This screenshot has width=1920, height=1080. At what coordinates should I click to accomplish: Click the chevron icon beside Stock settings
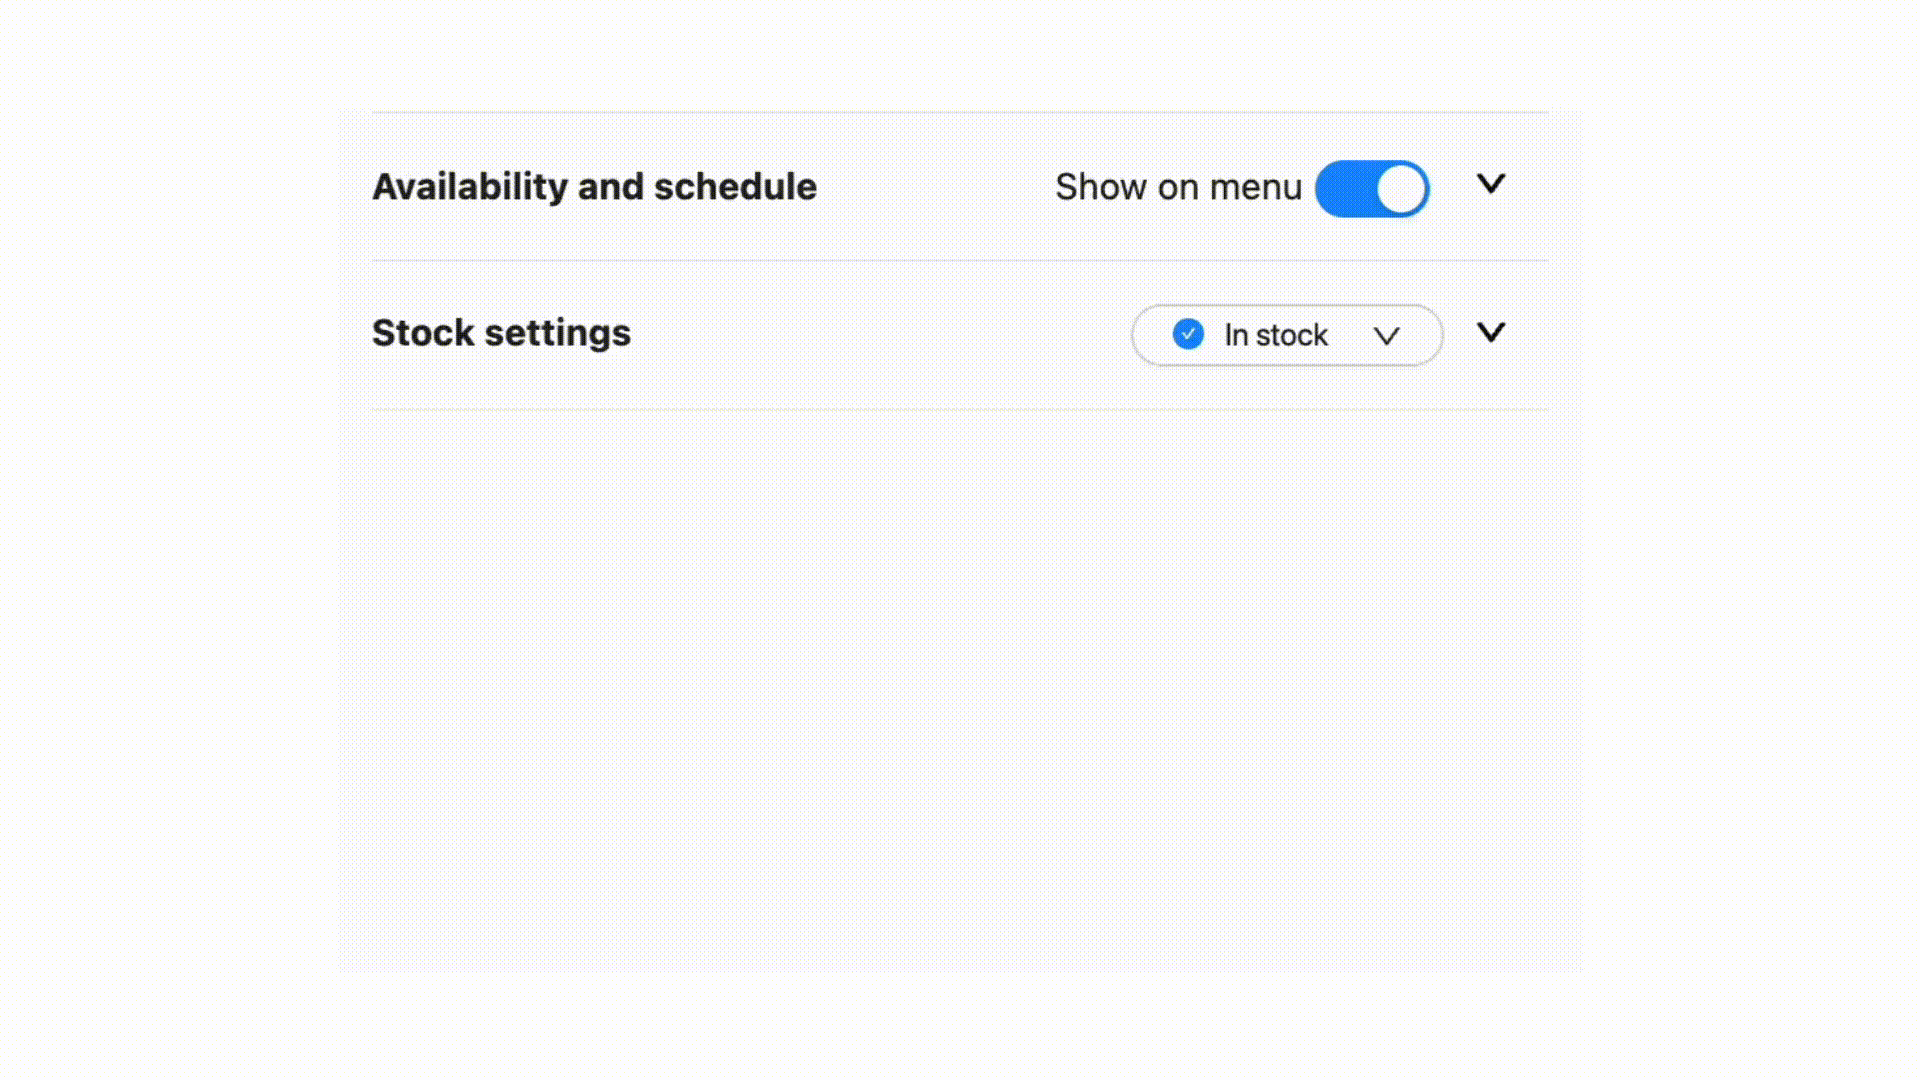point(1491,333)
